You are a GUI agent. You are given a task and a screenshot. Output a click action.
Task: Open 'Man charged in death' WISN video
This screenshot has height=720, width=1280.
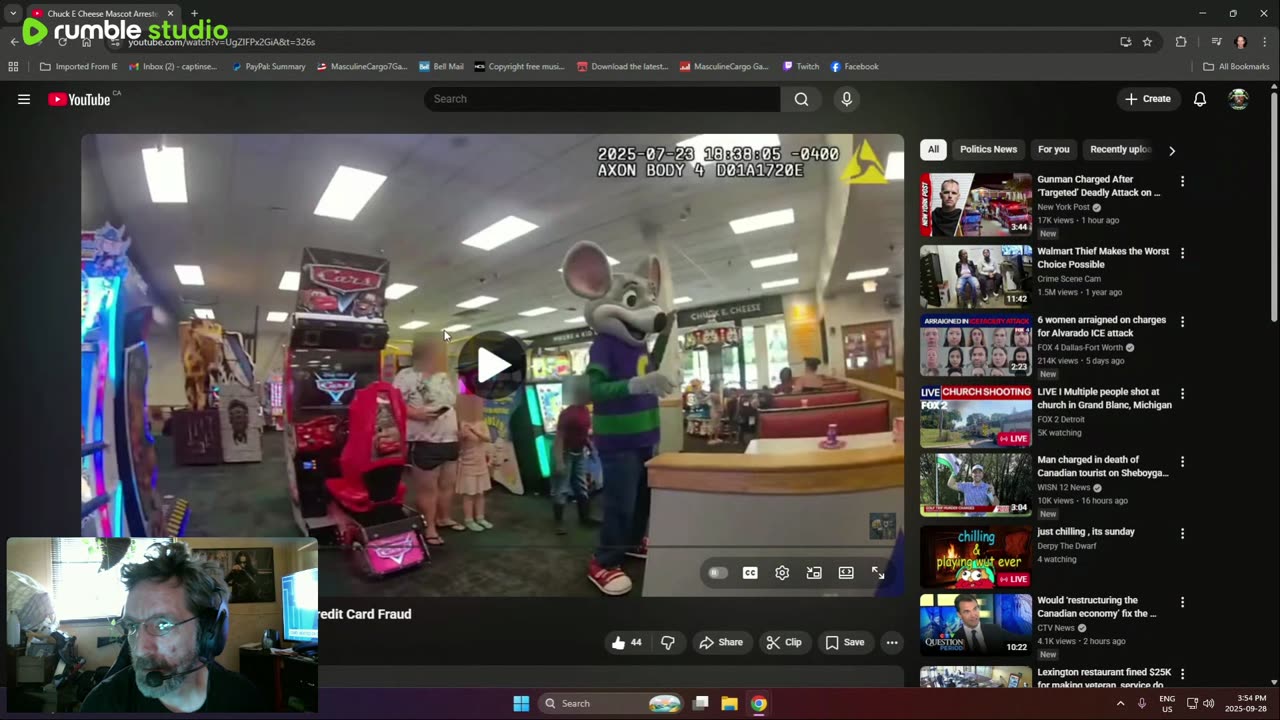(1102, 466)
